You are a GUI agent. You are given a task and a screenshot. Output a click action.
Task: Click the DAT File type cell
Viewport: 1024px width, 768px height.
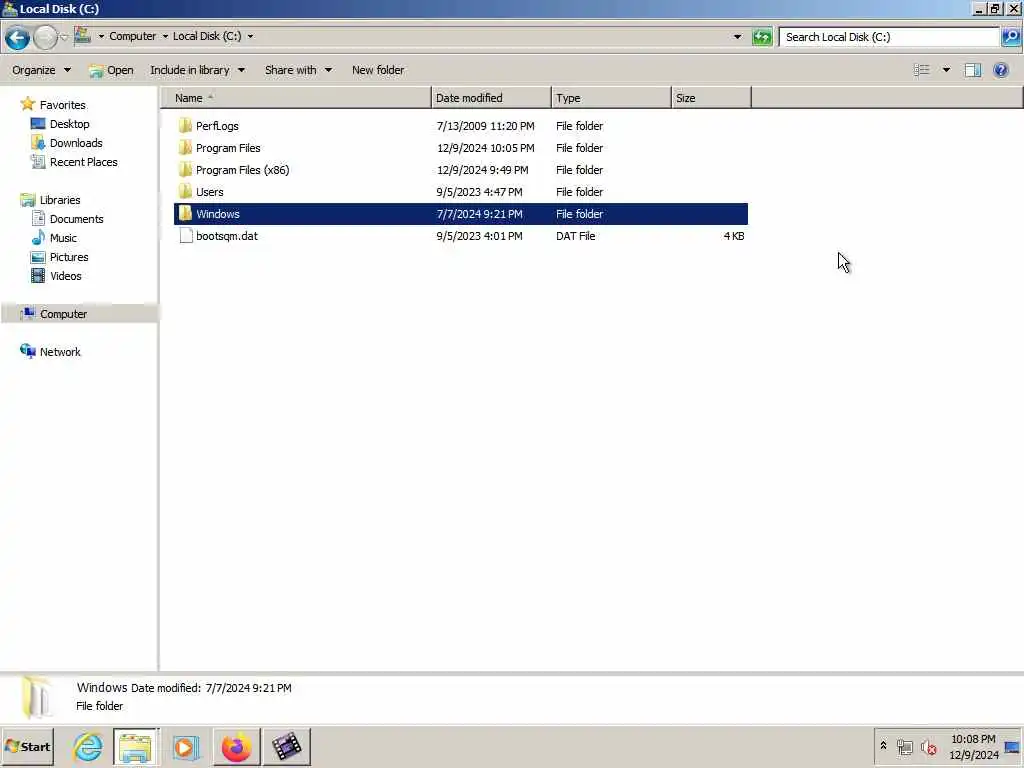(575, 236)
